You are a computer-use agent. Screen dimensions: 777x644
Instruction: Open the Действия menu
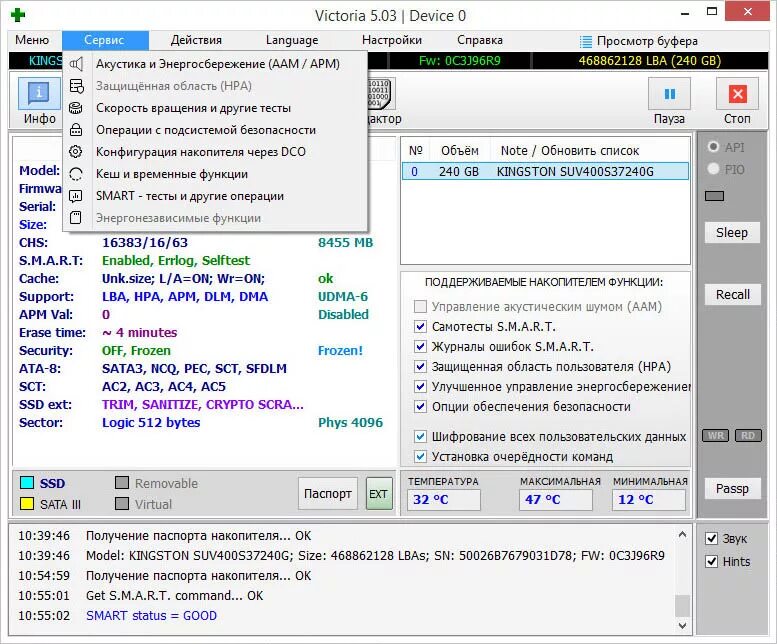point(196,40)
